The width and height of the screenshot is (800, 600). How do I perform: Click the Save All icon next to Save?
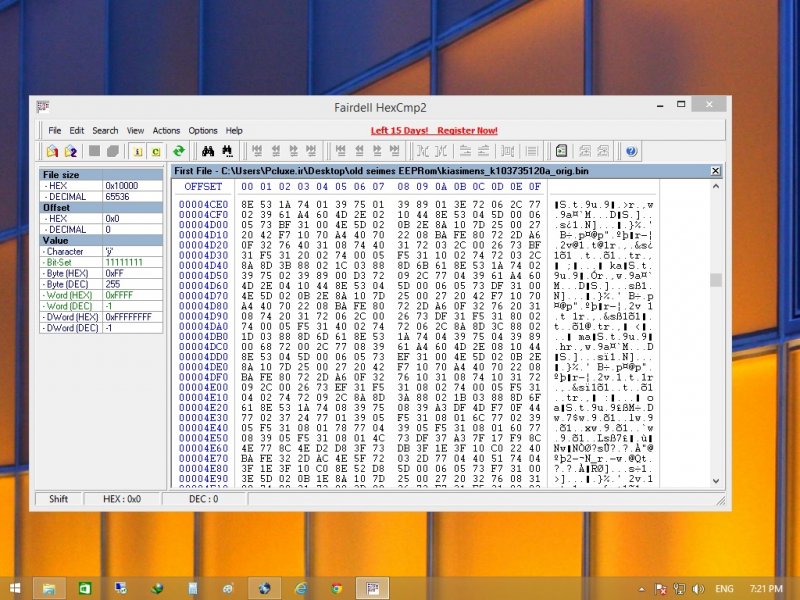[x=113, y=151]
